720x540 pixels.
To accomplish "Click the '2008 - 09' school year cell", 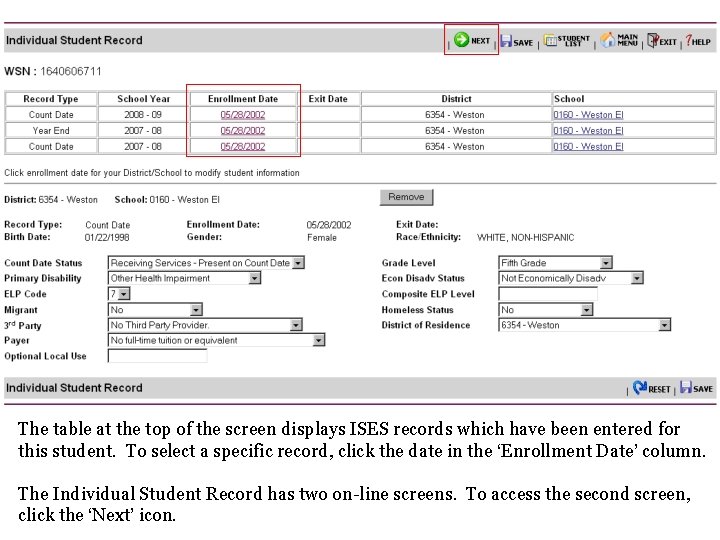I will tap(143, 115).
